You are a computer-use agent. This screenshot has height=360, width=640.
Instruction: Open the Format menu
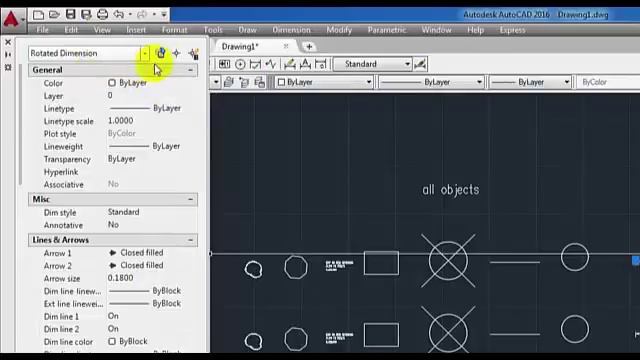[x=175, y=30]
